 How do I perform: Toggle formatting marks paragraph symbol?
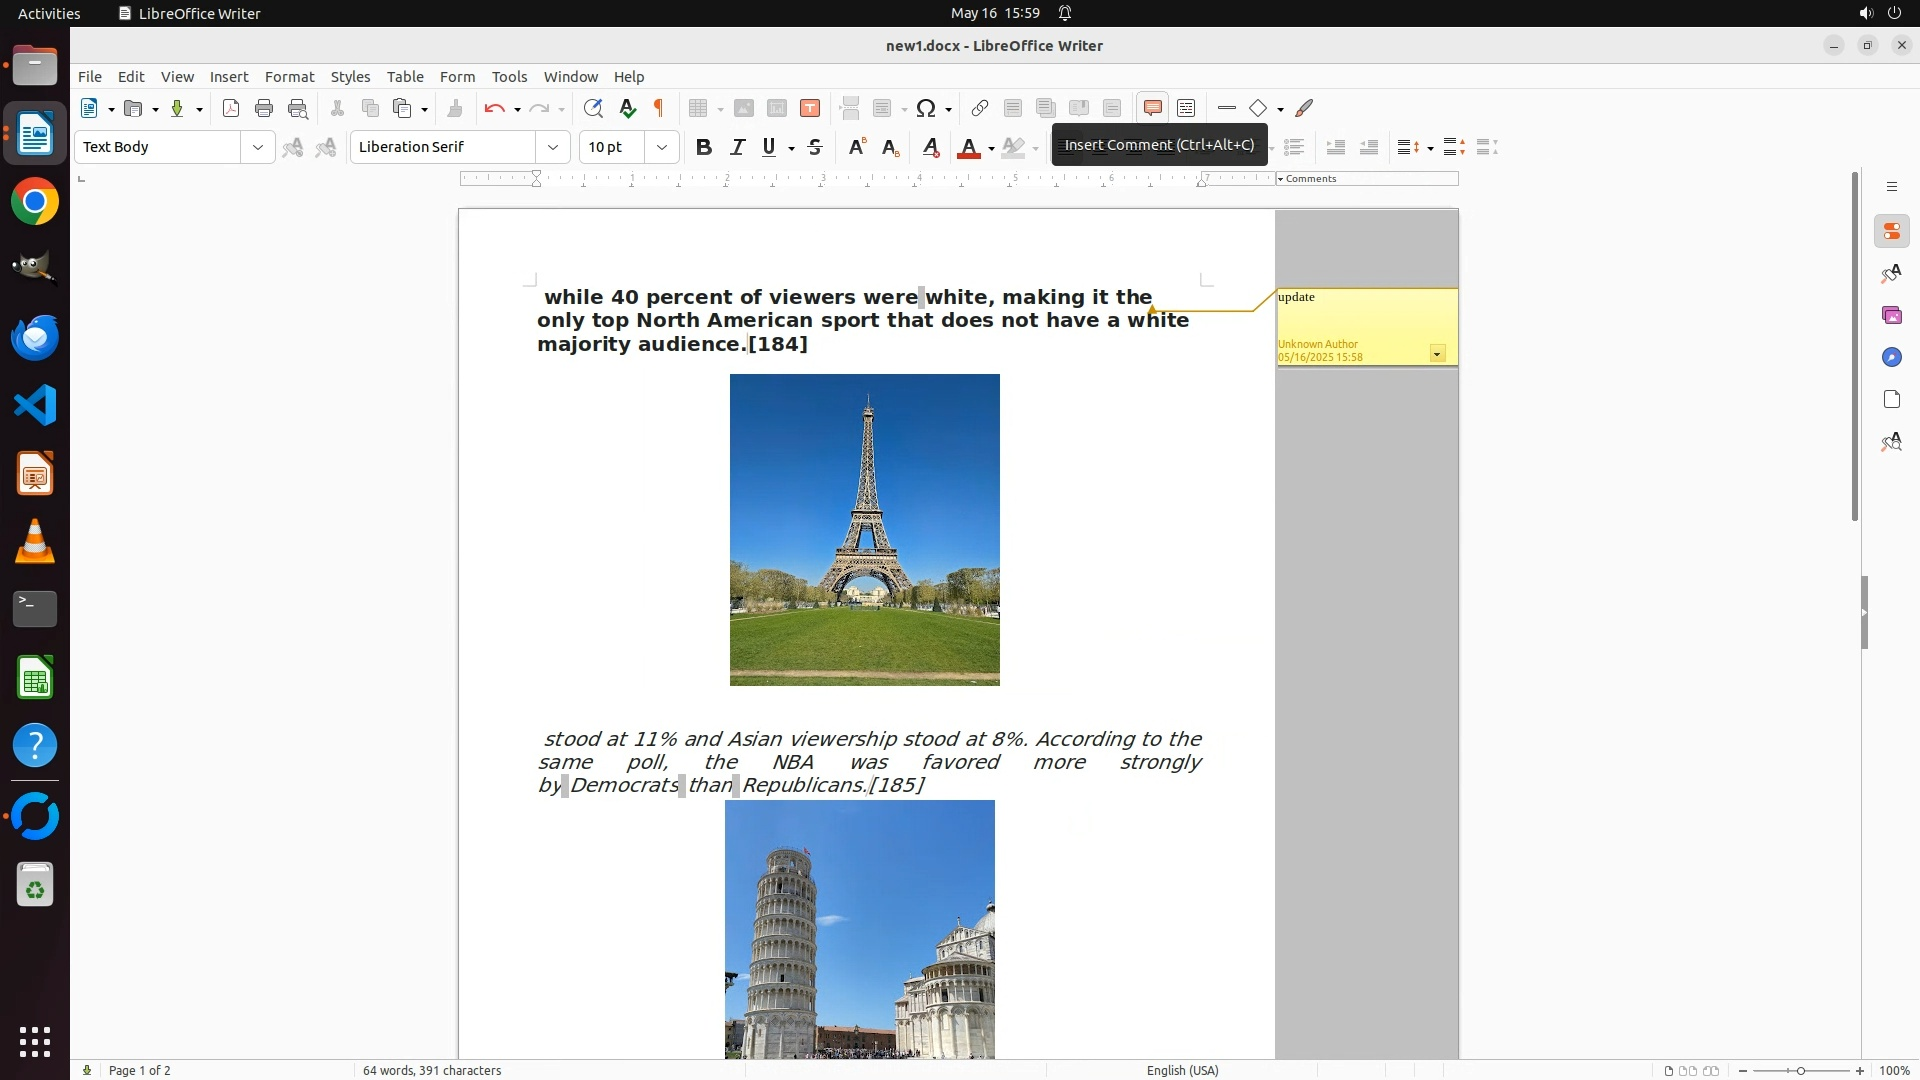pos(659,108)
